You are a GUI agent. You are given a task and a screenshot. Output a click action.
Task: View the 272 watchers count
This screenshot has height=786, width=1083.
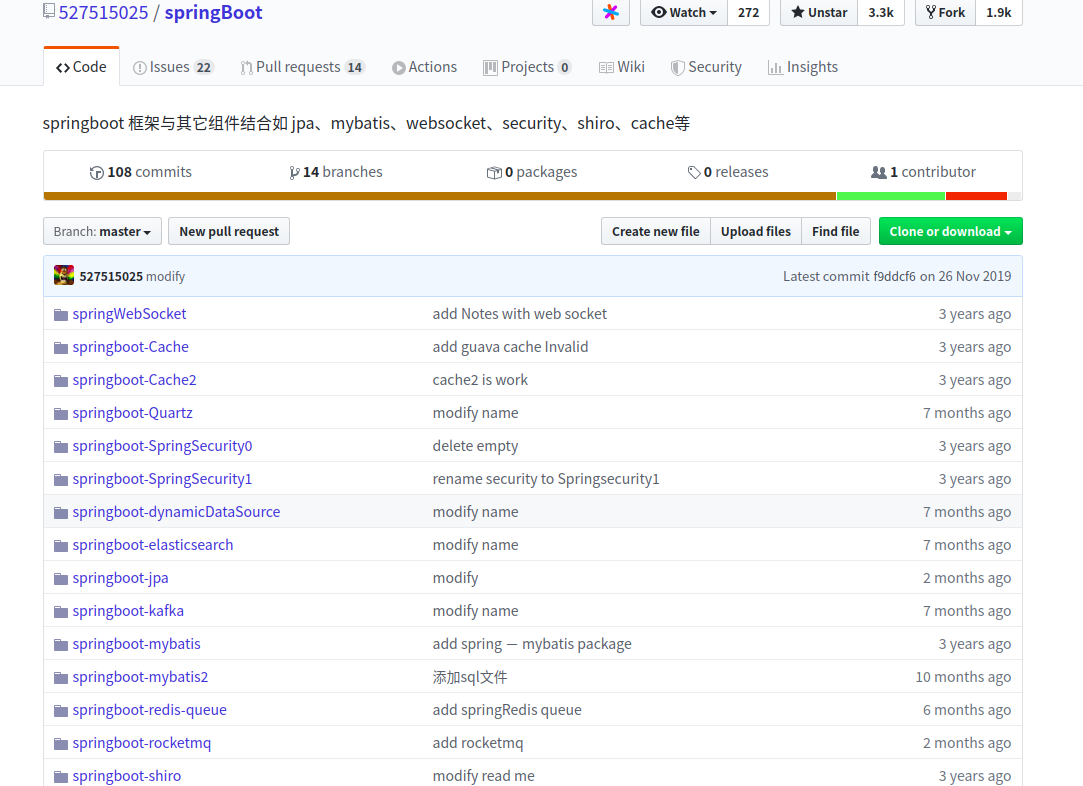[x=748, y=12]
